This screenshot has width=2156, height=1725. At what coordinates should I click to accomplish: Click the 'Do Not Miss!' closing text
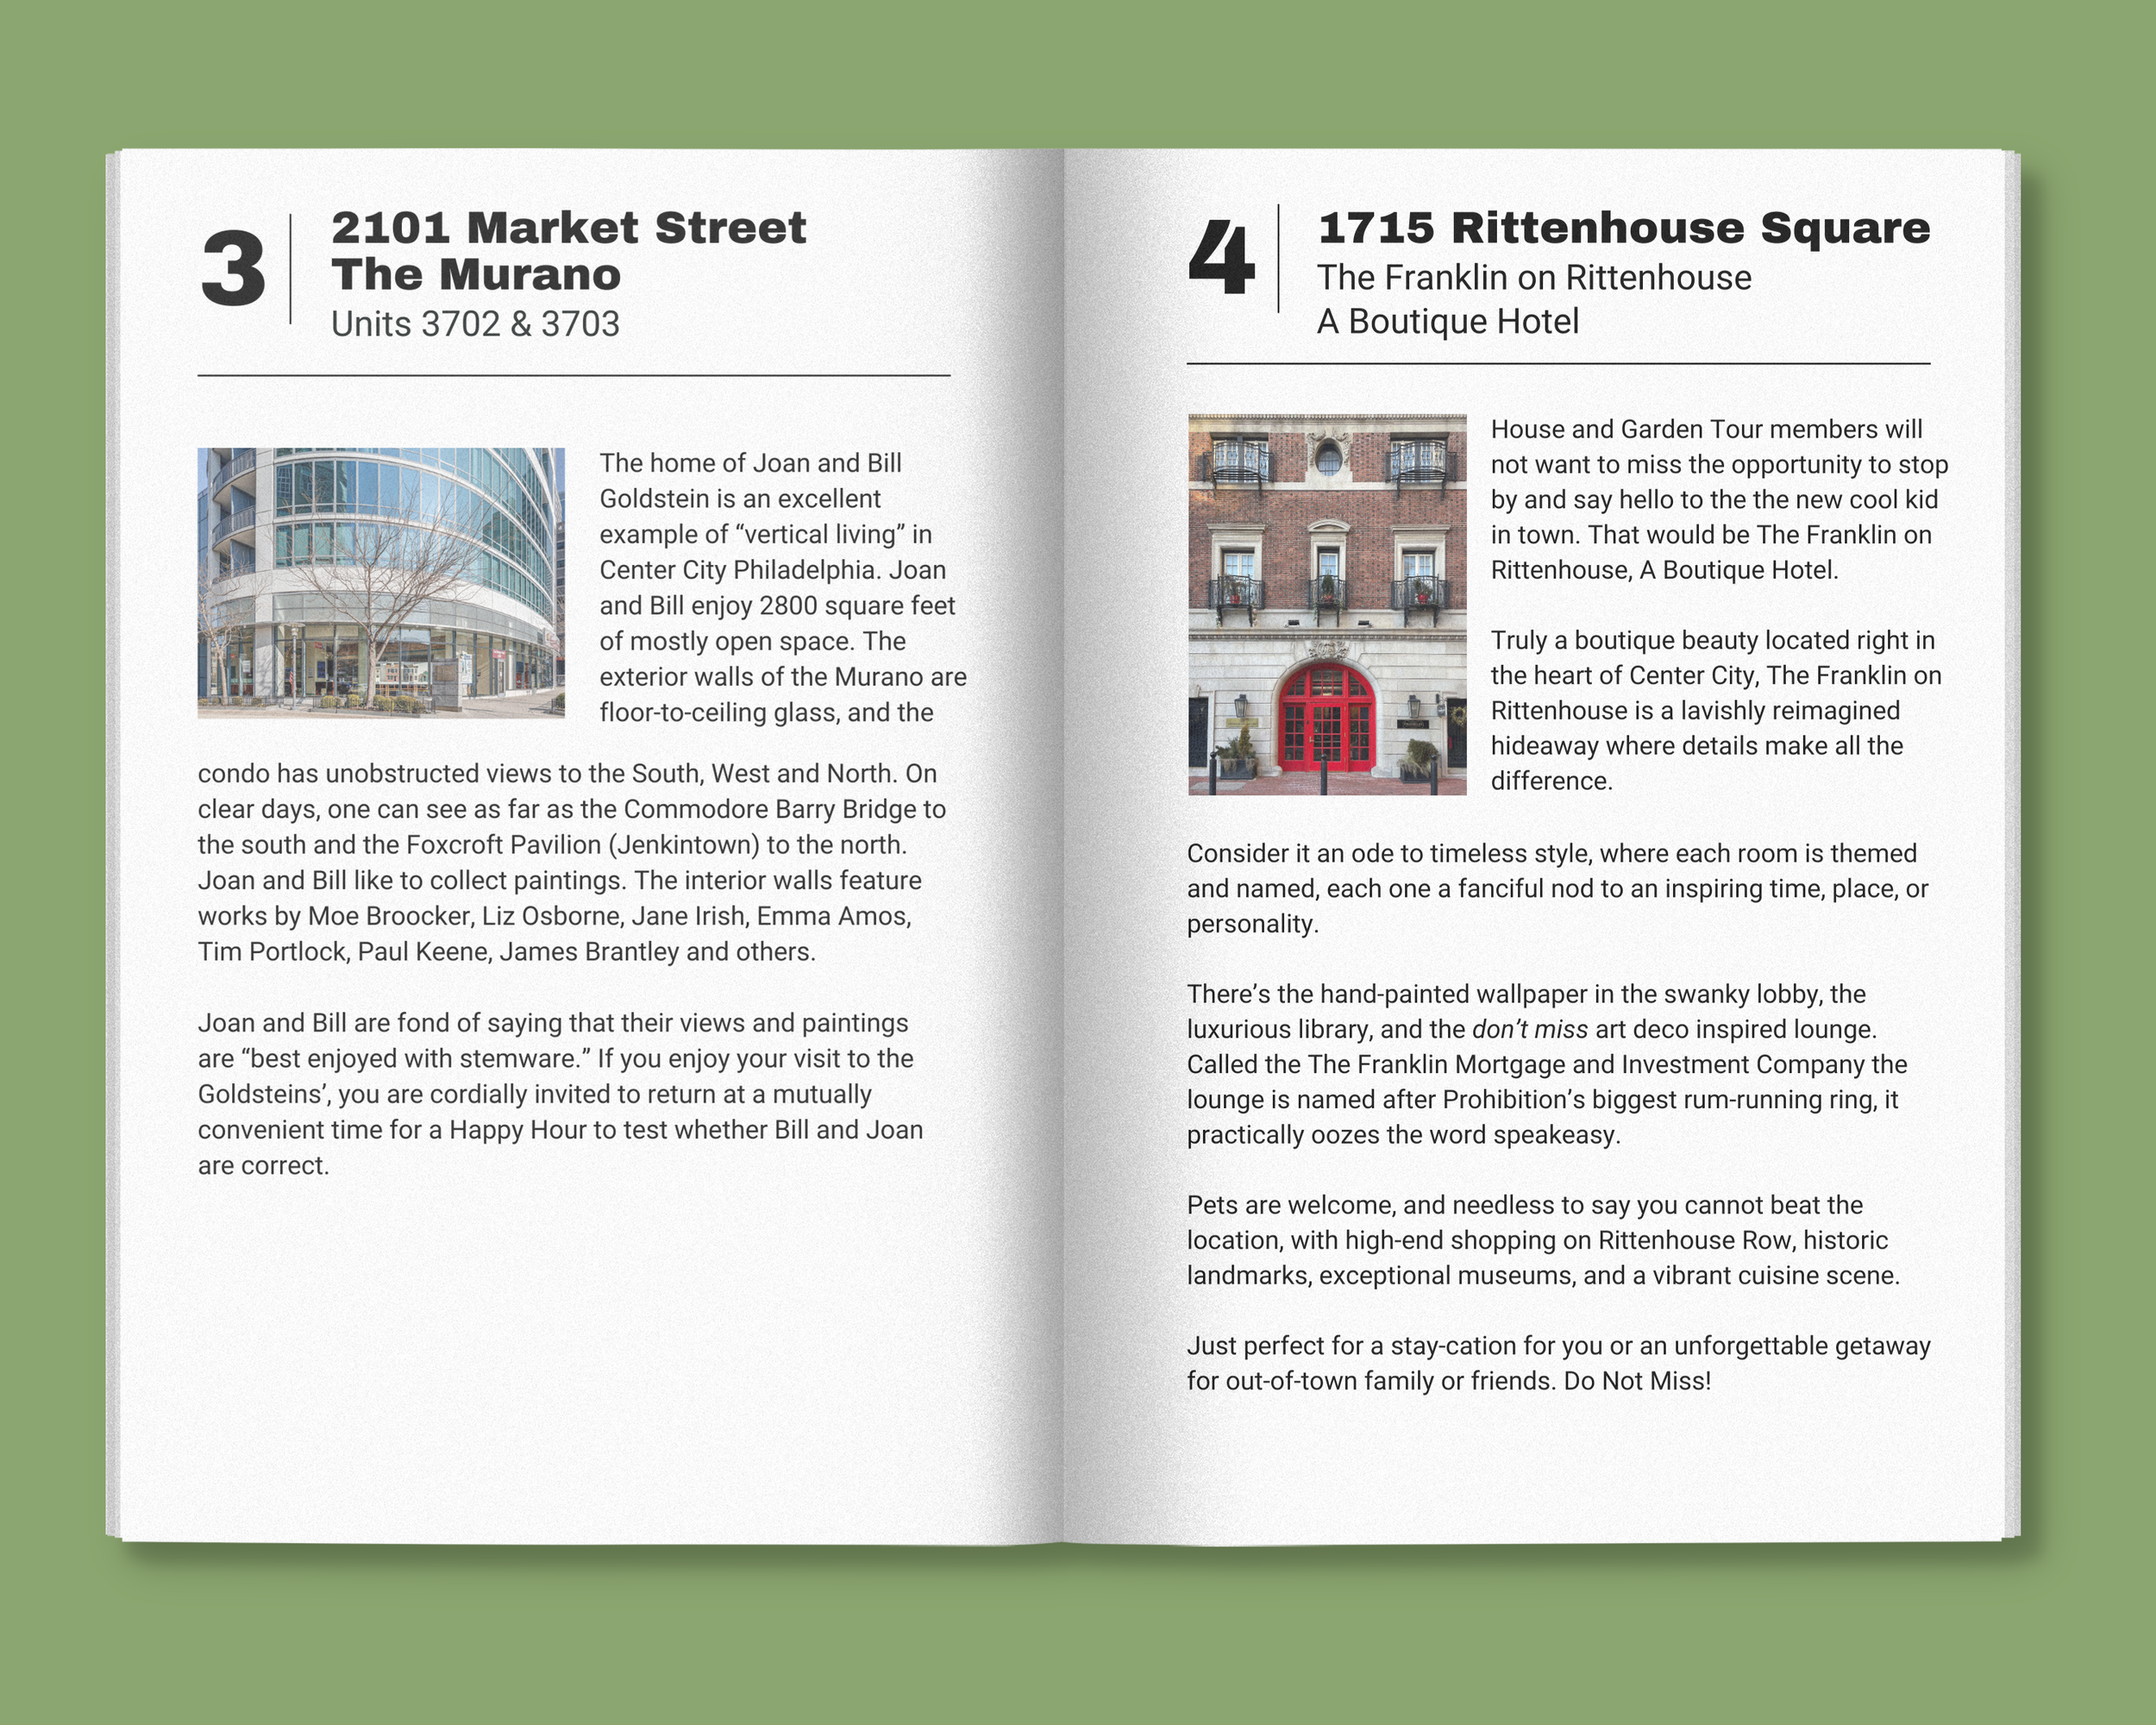pos(1637,1381)
